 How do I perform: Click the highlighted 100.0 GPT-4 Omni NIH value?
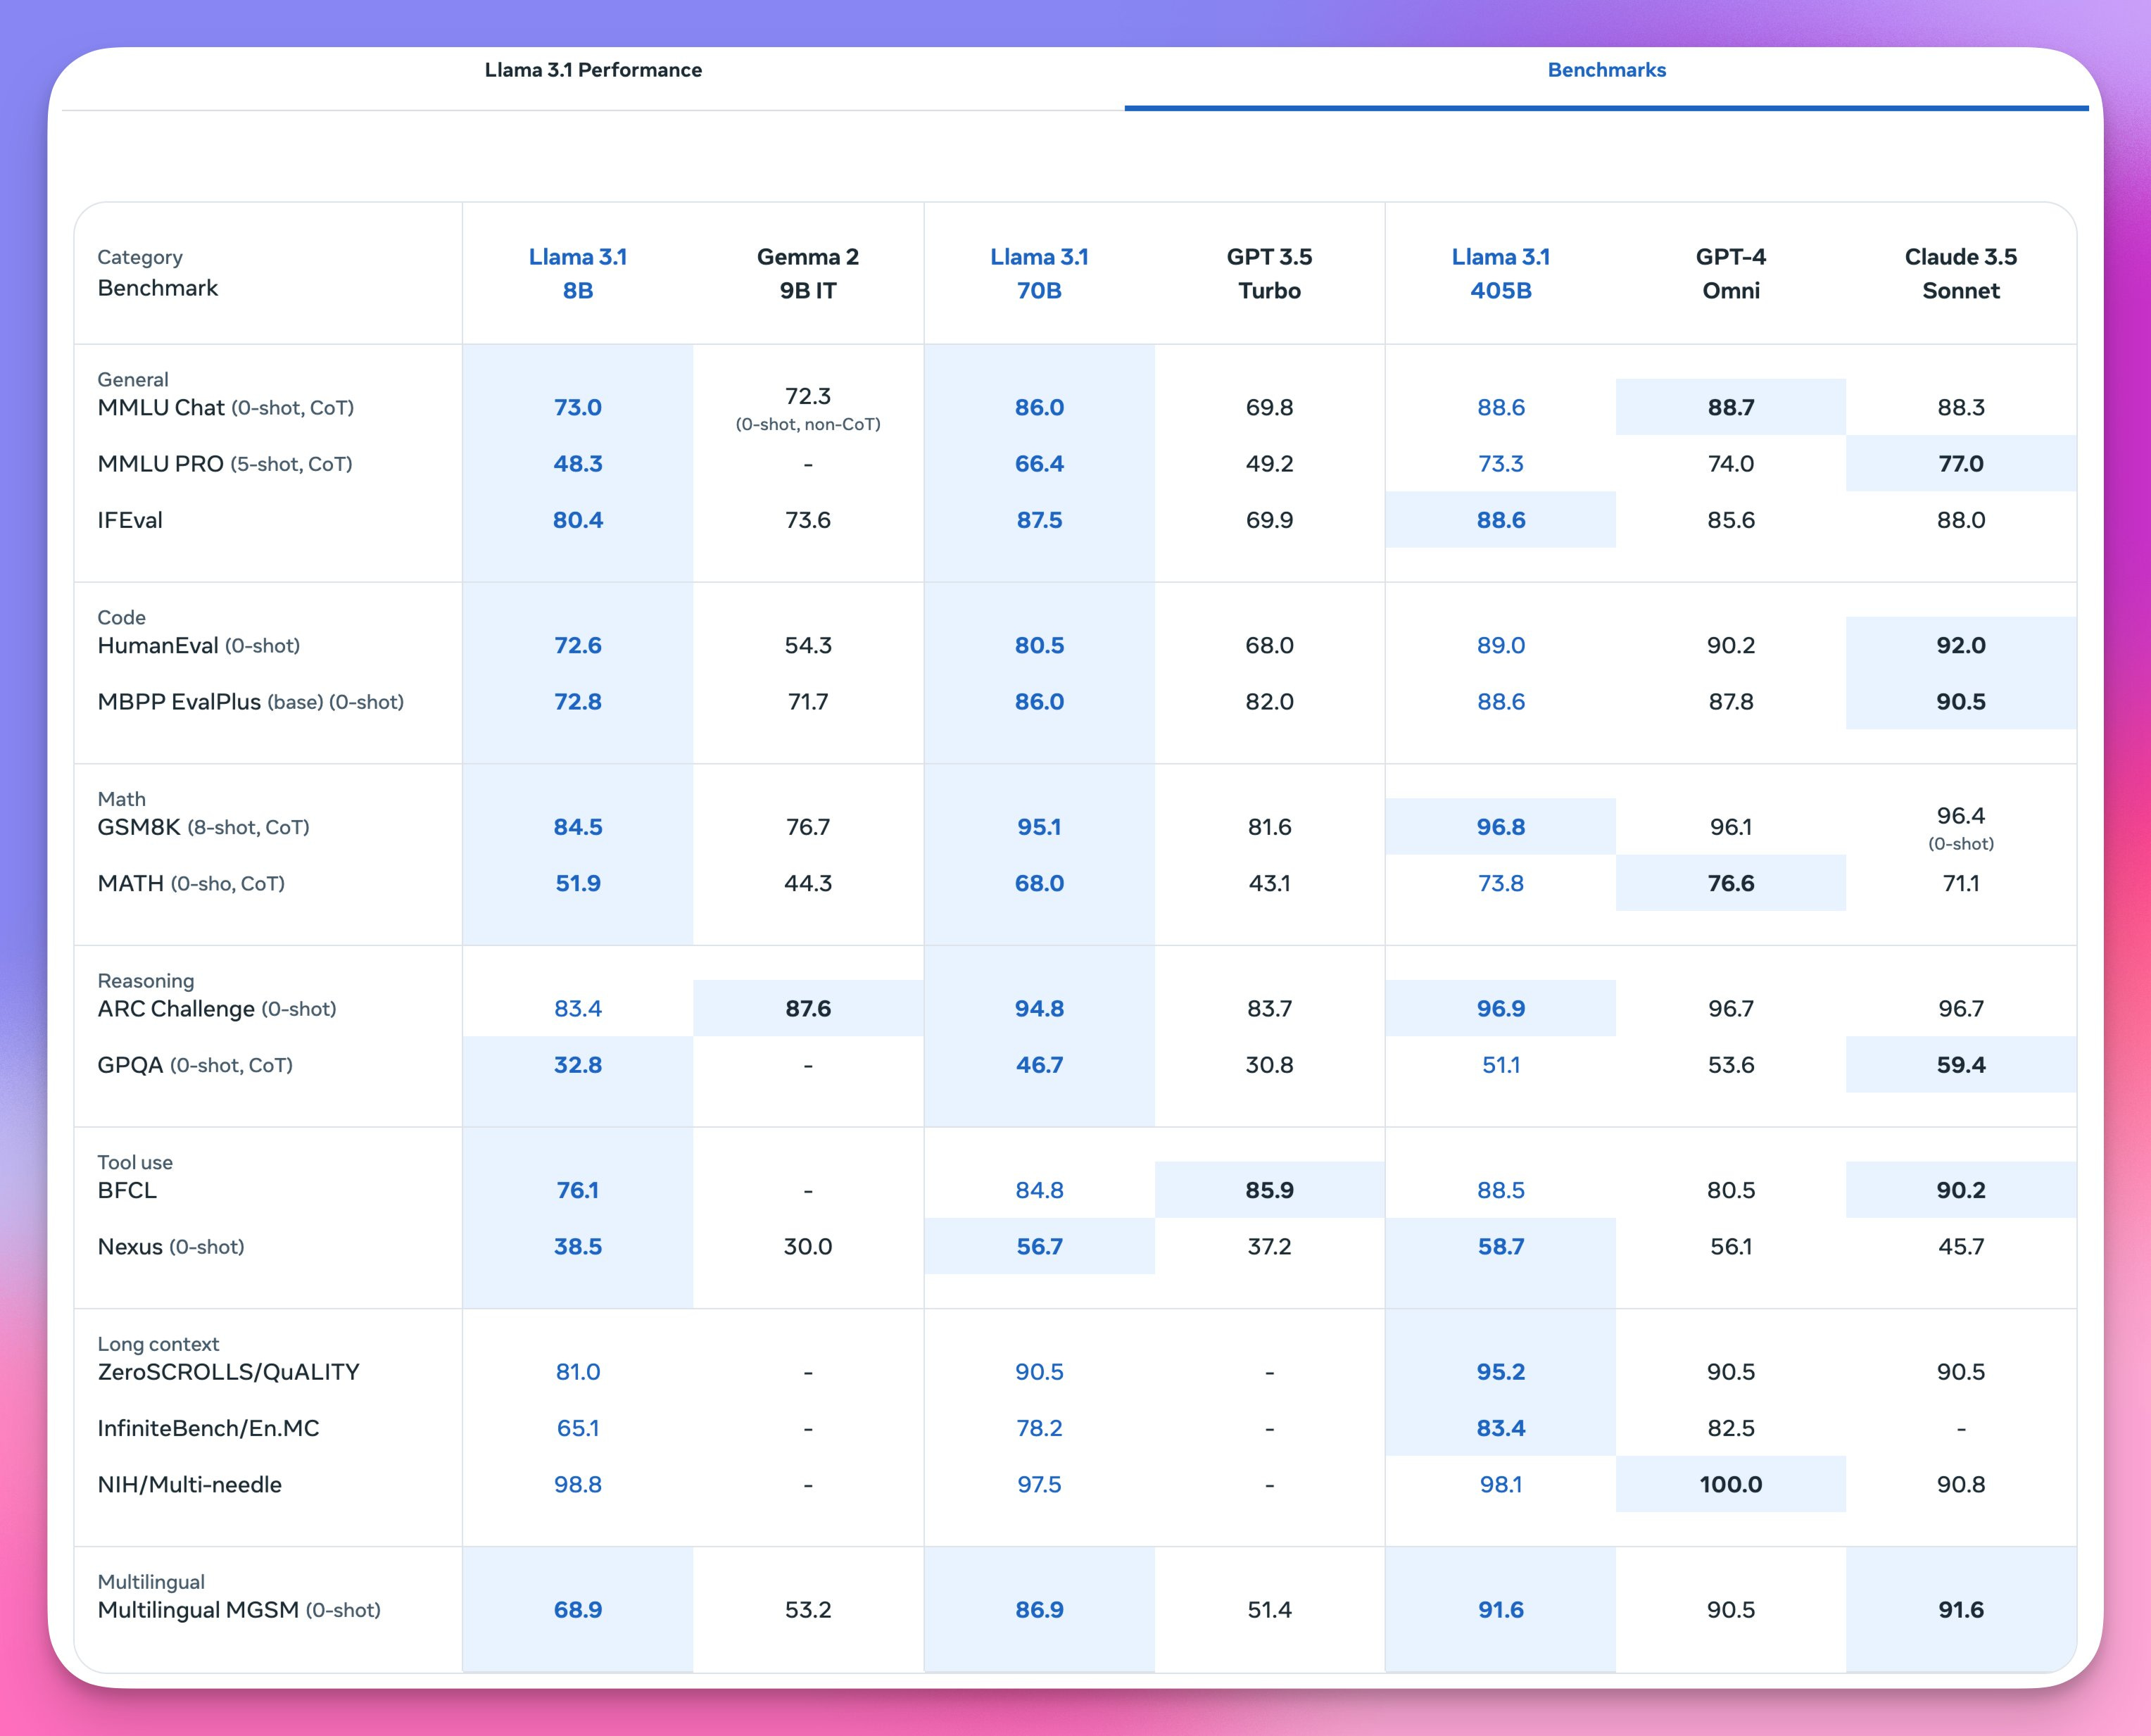[x=1731, y=1485]
